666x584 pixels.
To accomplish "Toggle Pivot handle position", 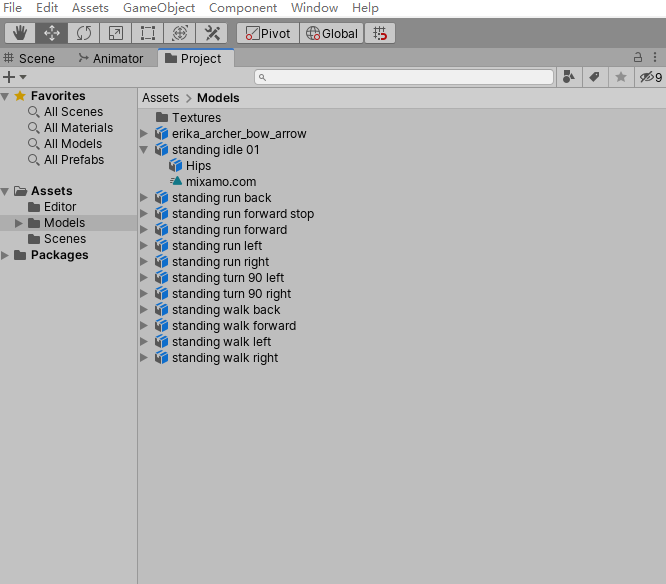I will 268,33.
